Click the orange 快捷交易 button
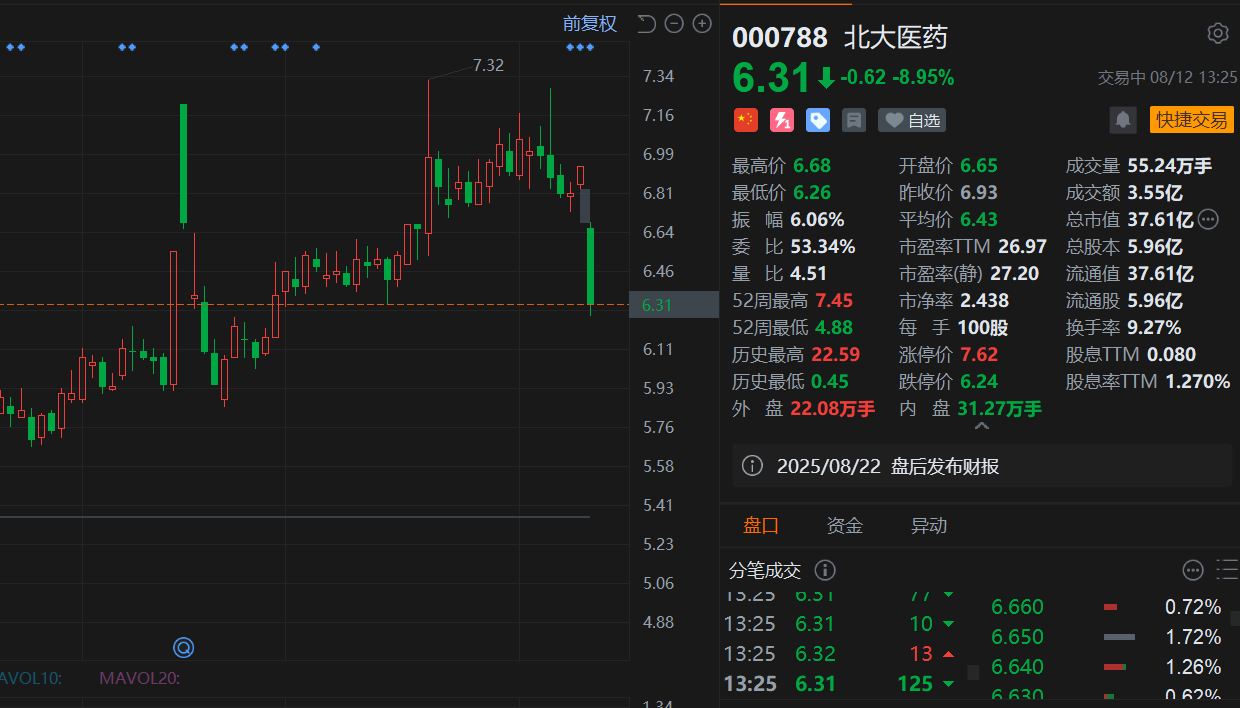Viewport: 1240px width, 708px height. 1192,120
